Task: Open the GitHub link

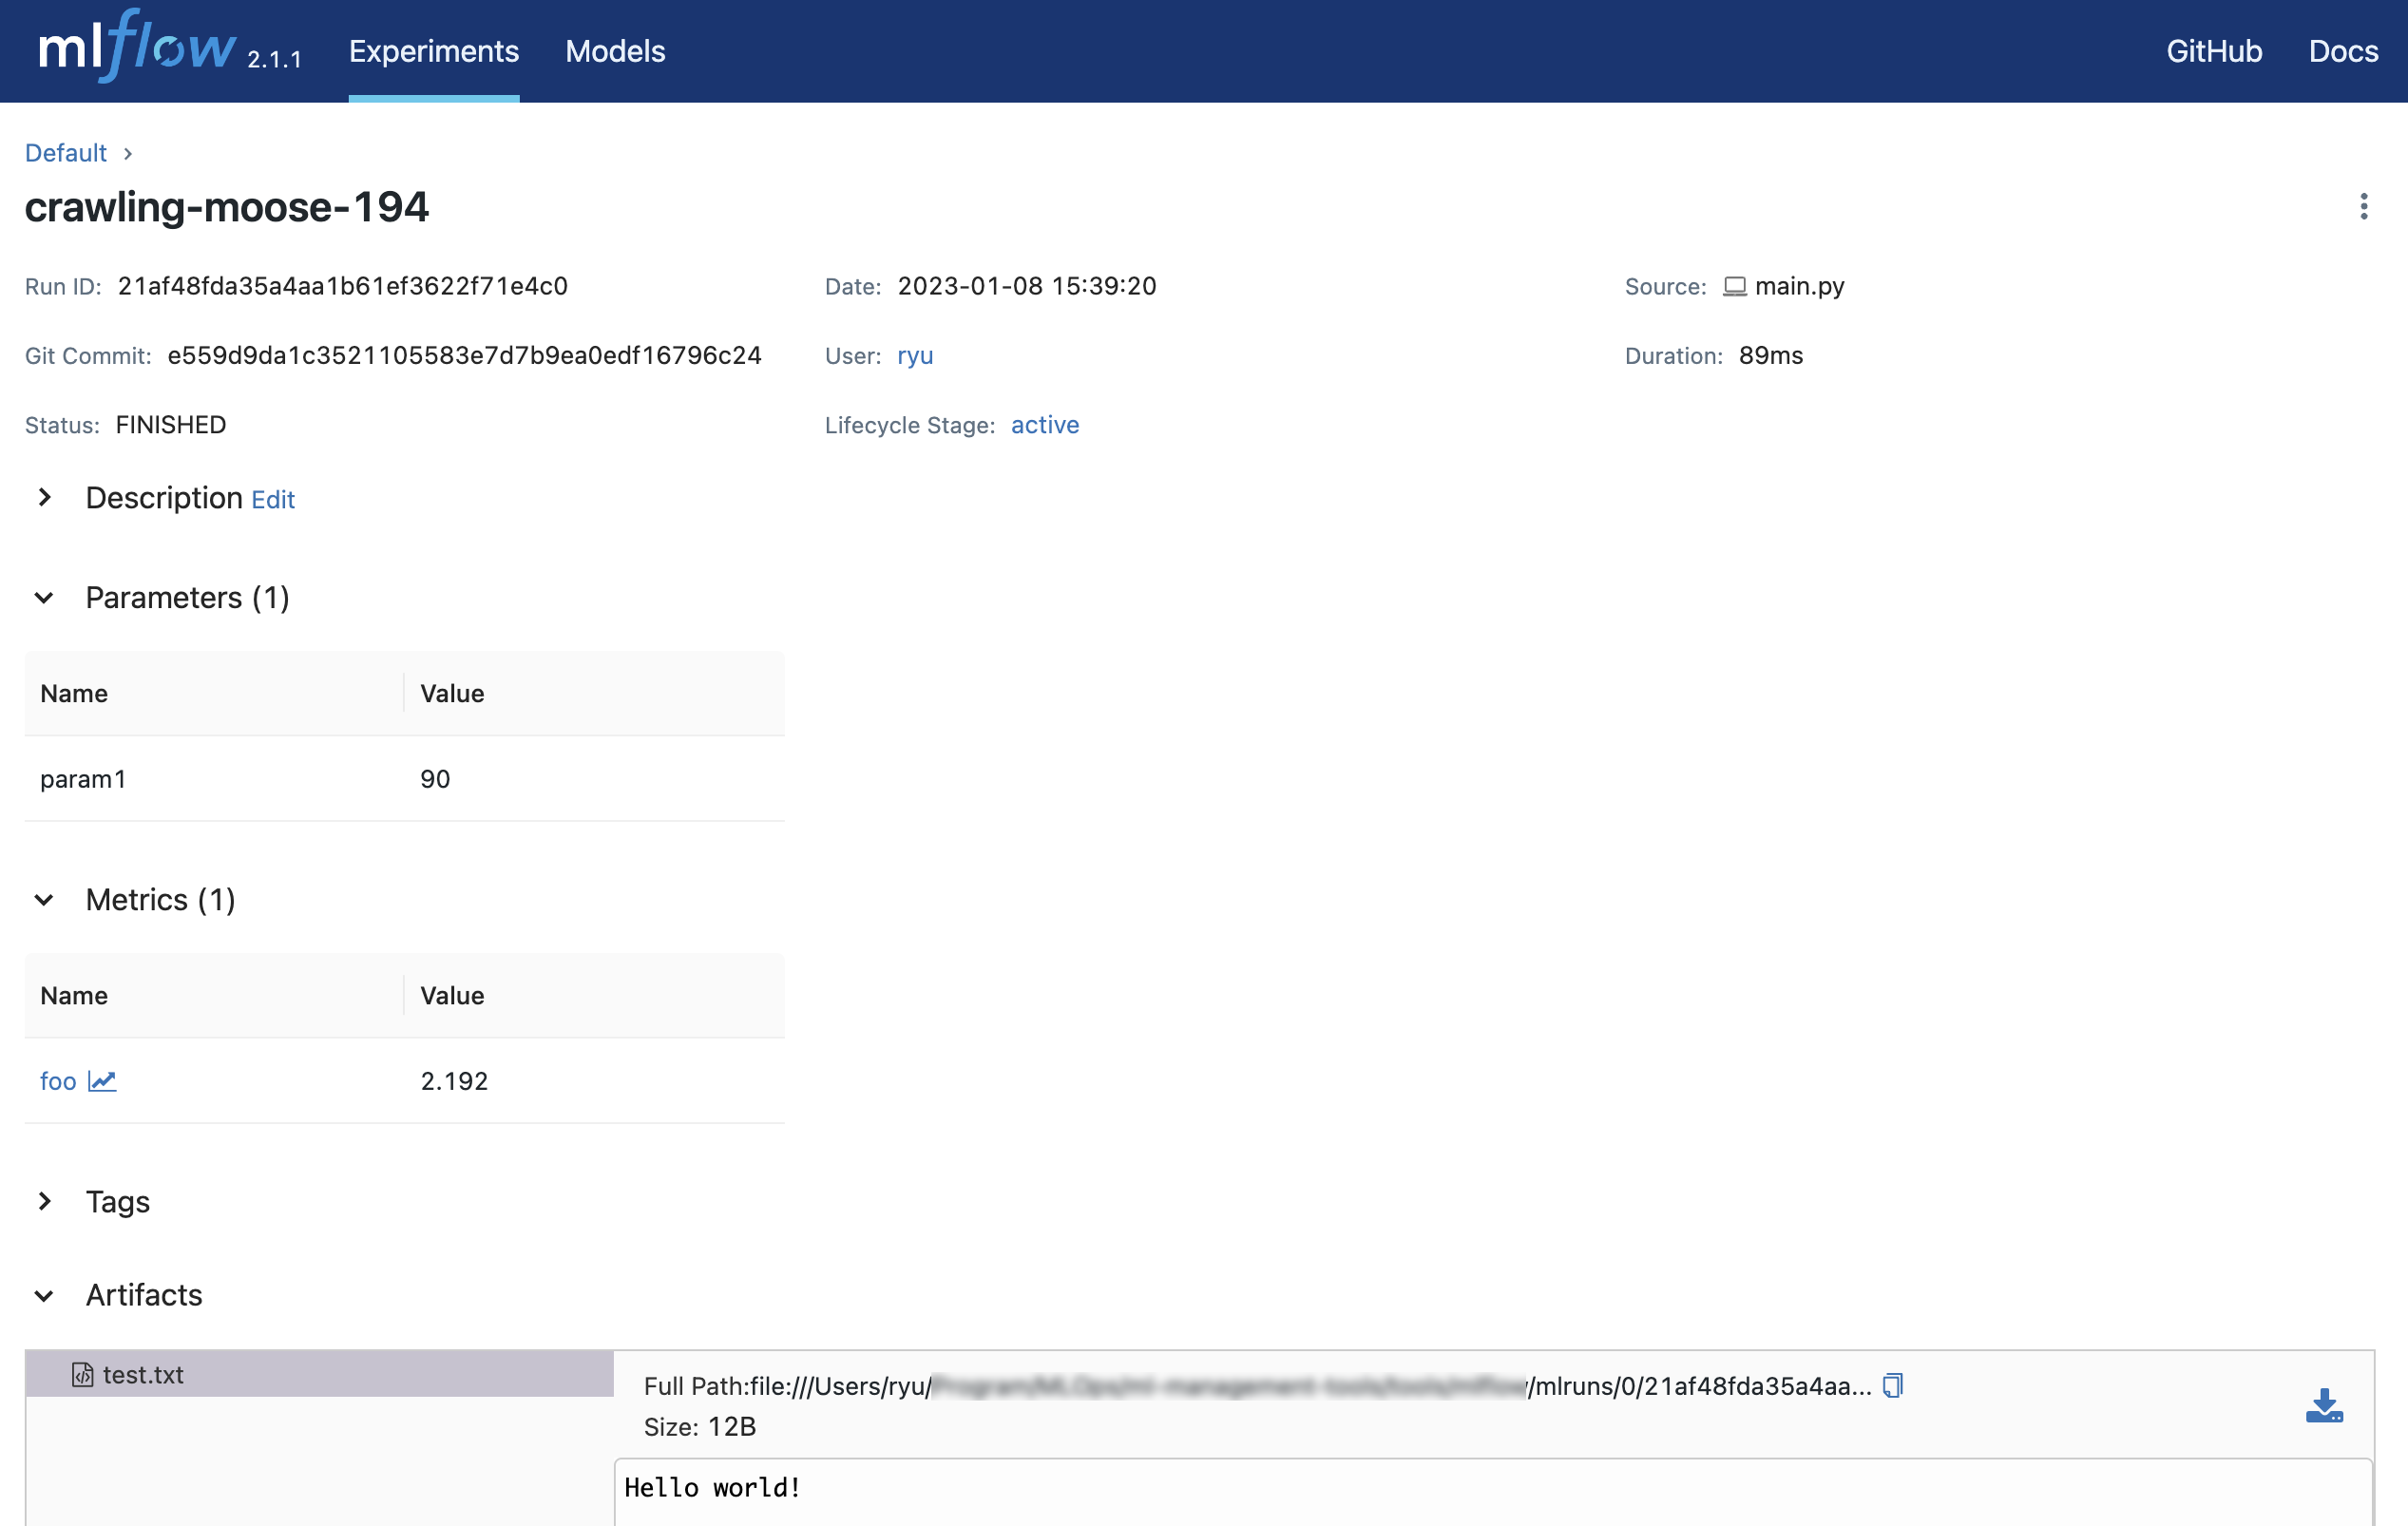Action: point(2214,51)
